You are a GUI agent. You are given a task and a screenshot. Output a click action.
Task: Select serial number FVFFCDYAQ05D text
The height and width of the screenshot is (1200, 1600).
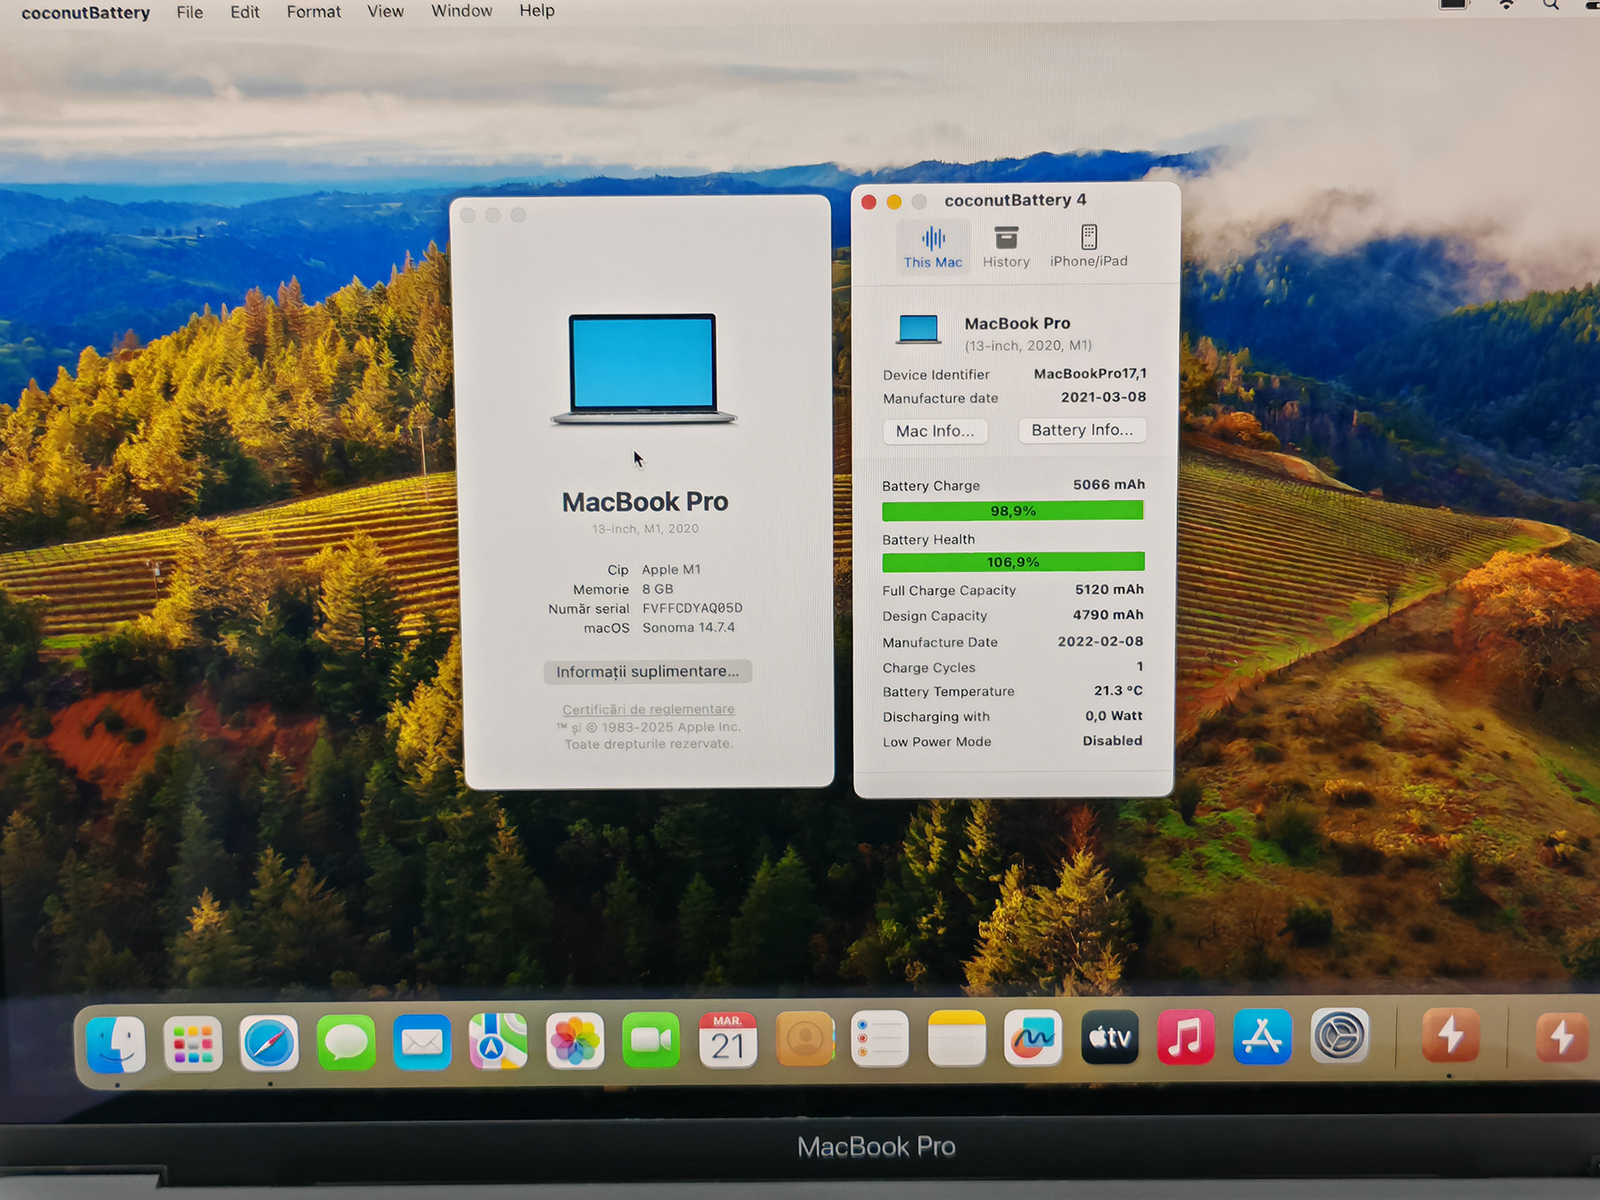(692, 608)
